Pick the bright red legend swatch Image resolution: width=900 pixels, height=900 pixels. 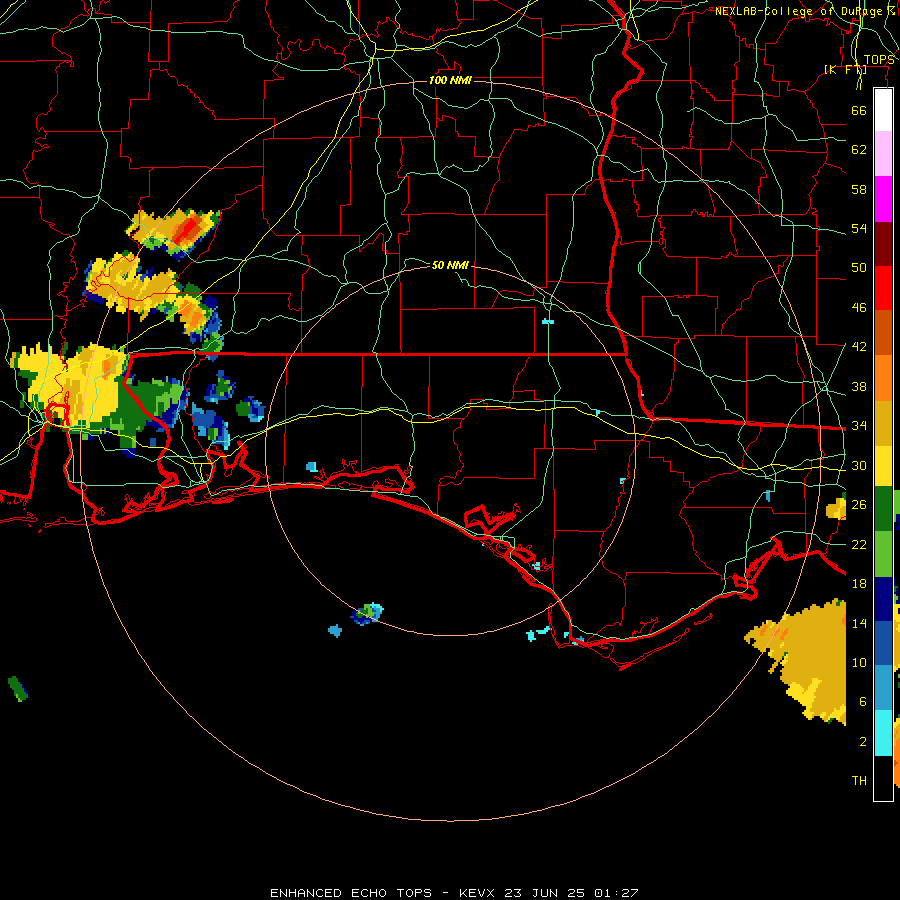pos(883,288)
